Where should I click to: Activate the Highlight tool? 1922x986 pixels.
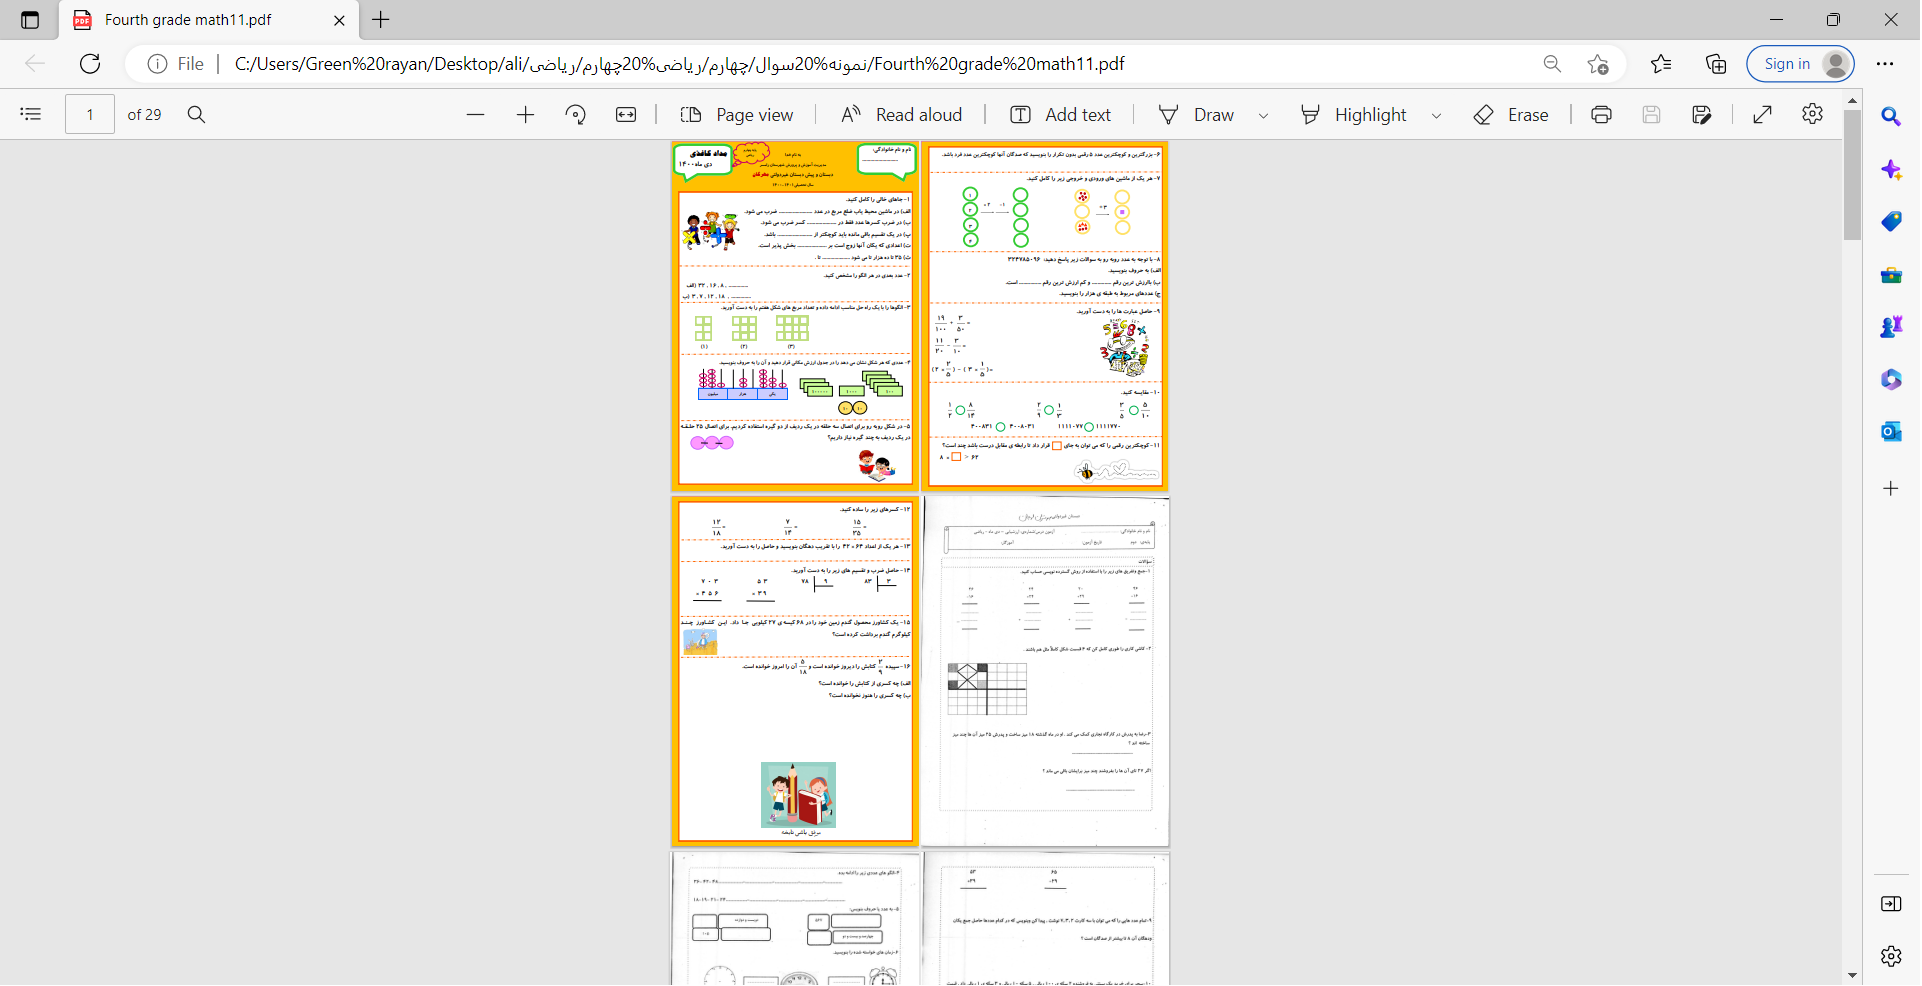(x=1353, y=115)
